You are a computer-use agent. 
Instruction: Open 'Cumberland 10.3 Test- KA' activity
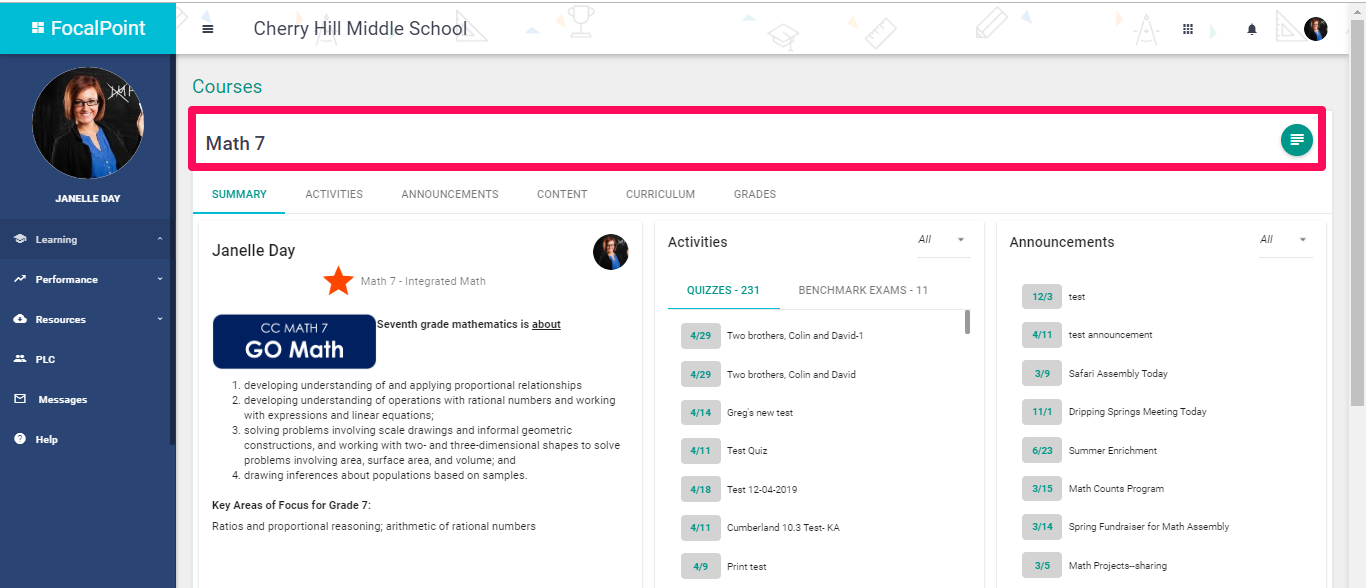tap(783, 527)
